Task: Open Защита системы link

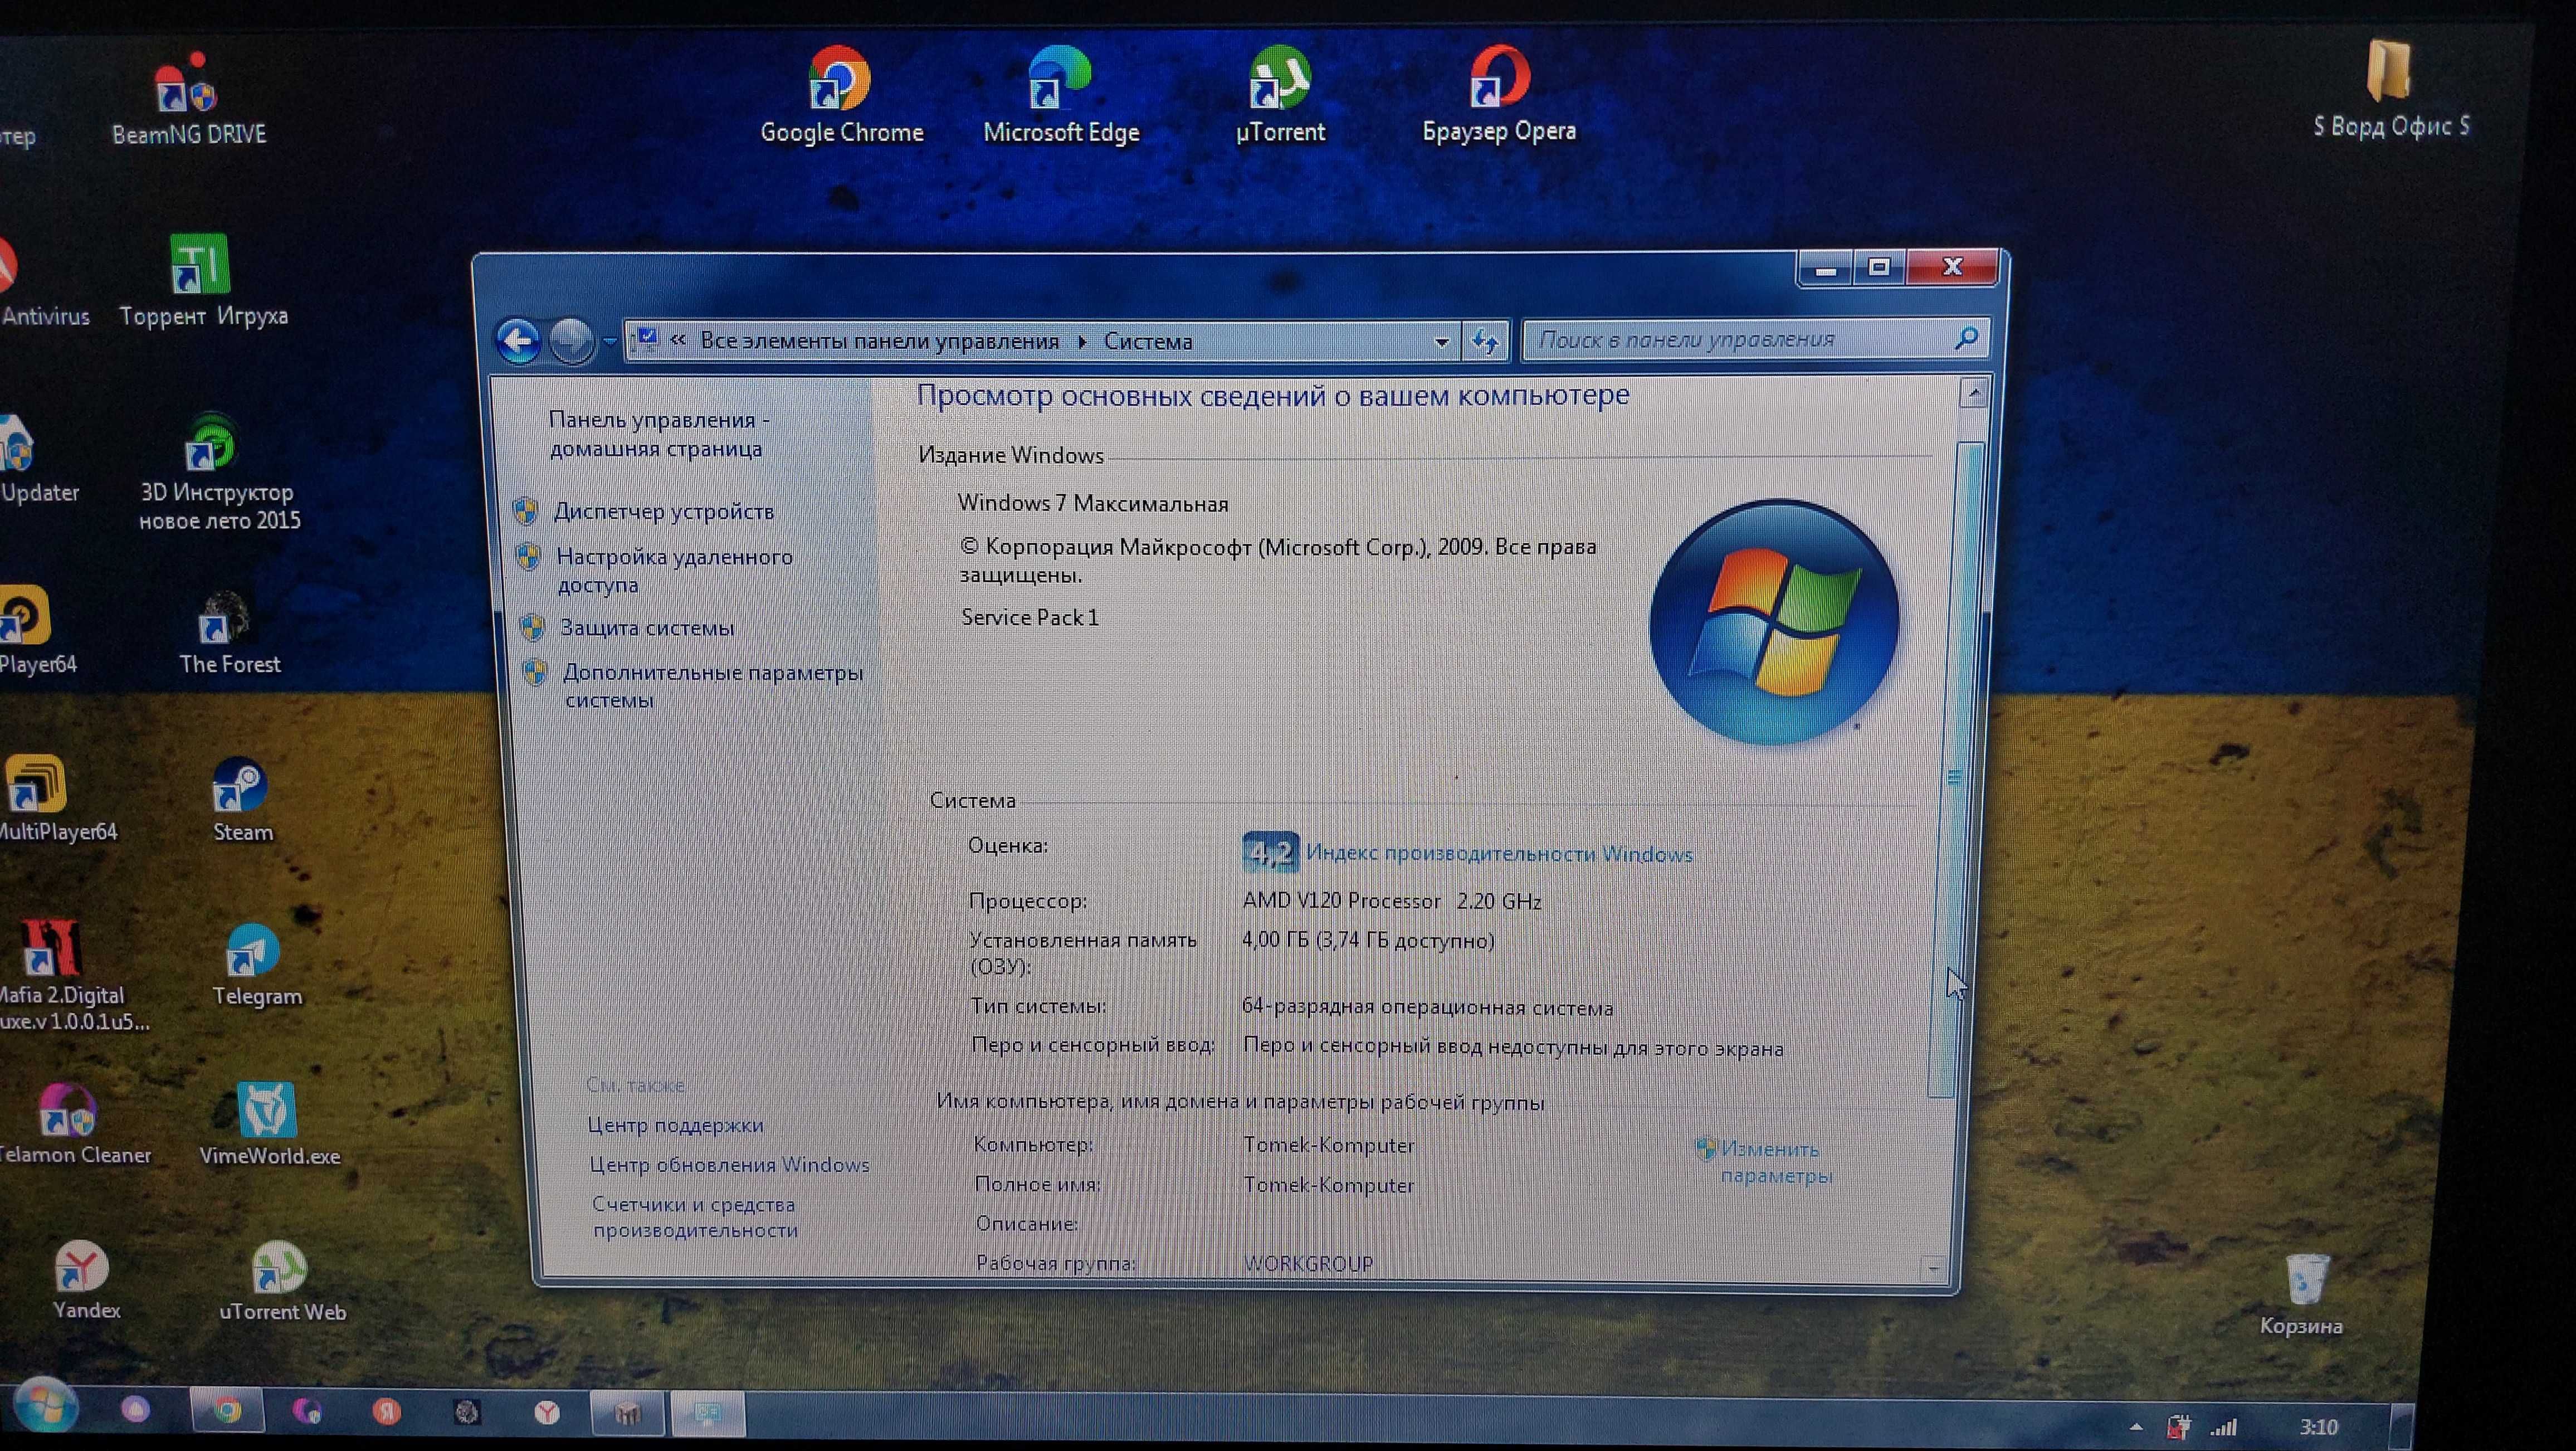Action: coord(646,628)
